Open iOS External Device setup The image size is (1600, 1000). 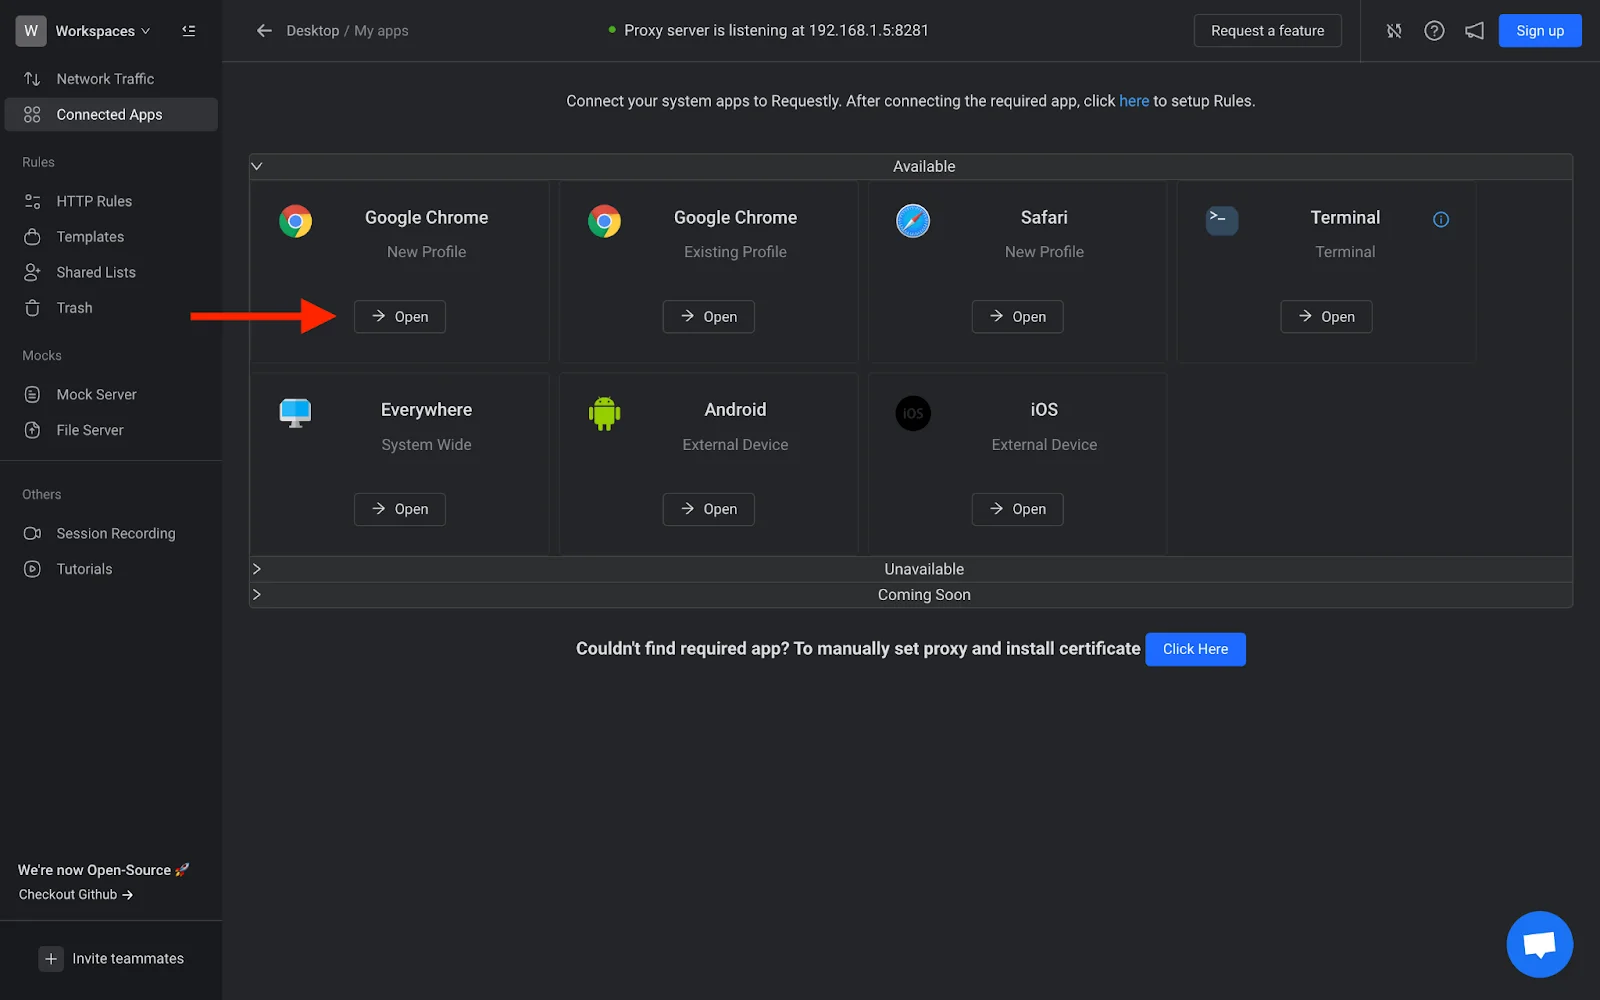1018,509
